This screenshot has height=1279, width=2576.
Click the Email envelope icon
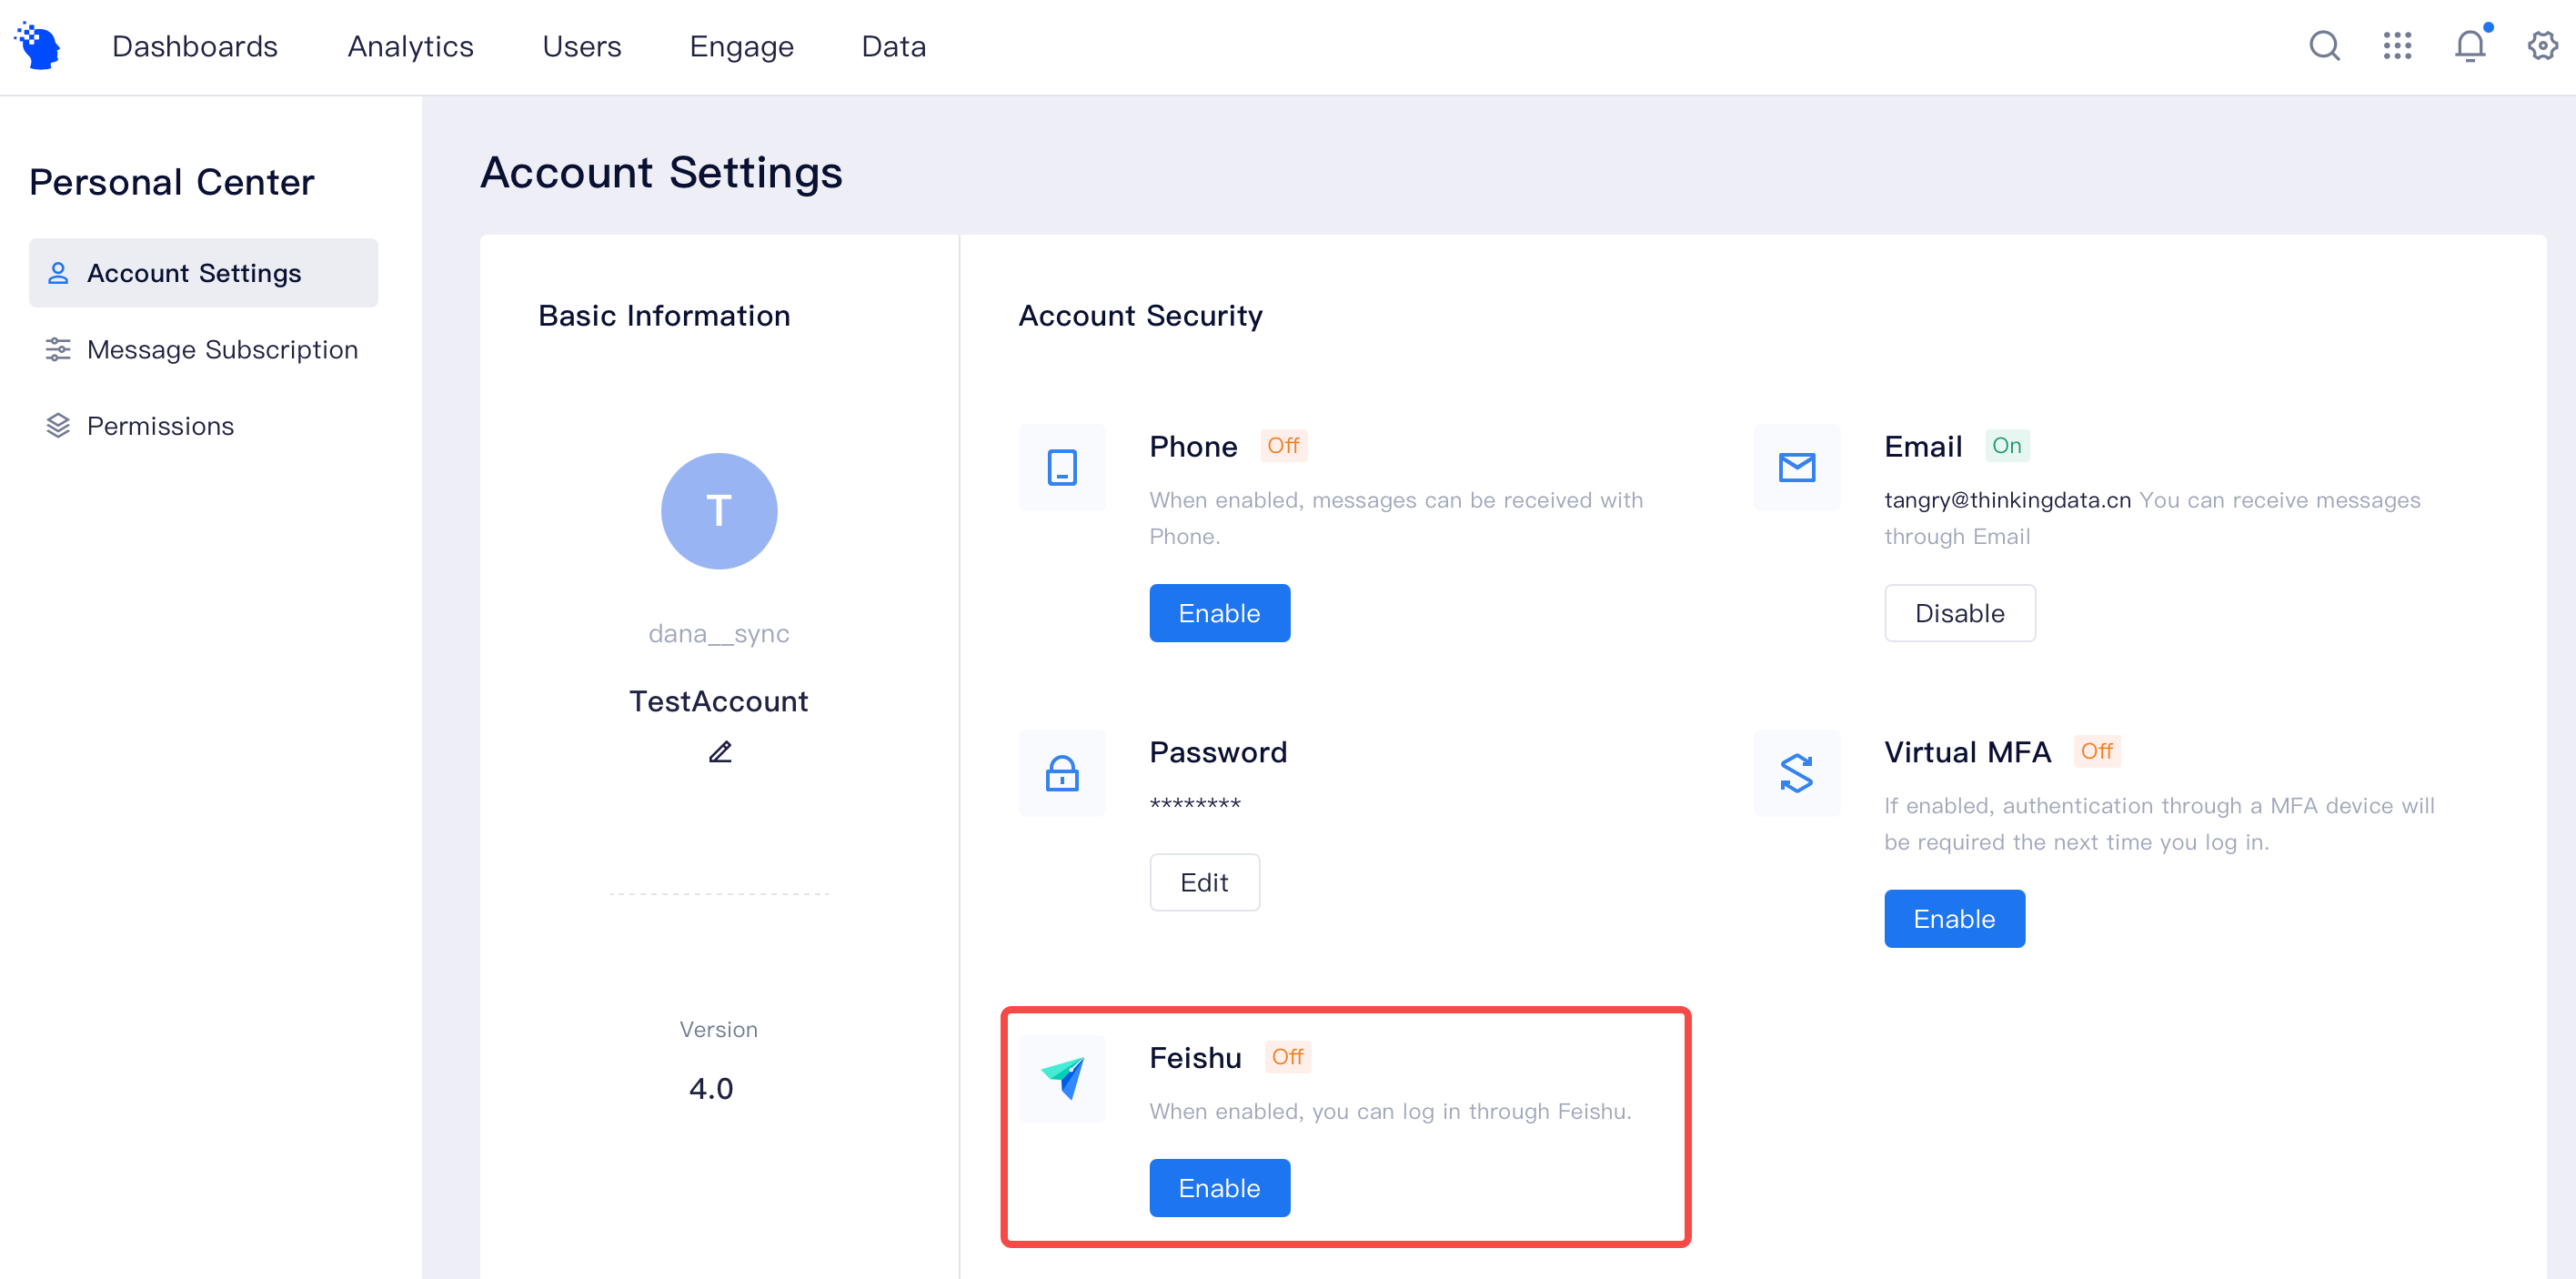(1796, 467)
